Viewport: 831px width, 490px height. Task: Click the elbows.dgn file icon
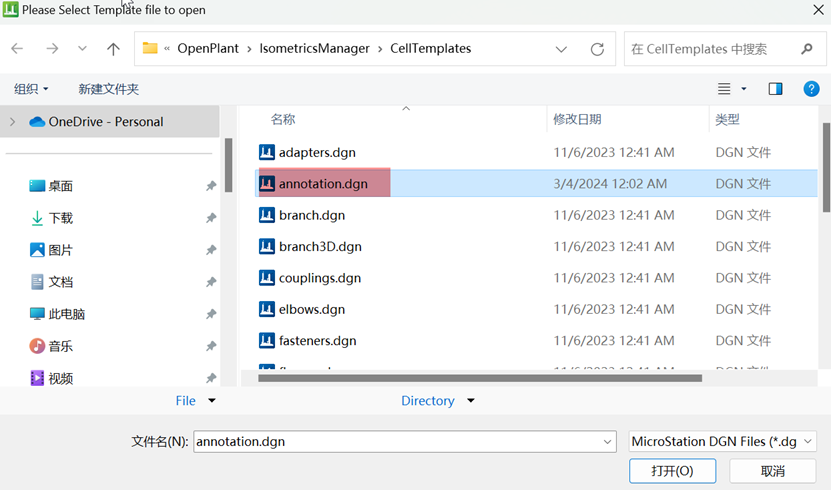click(267, 309)
